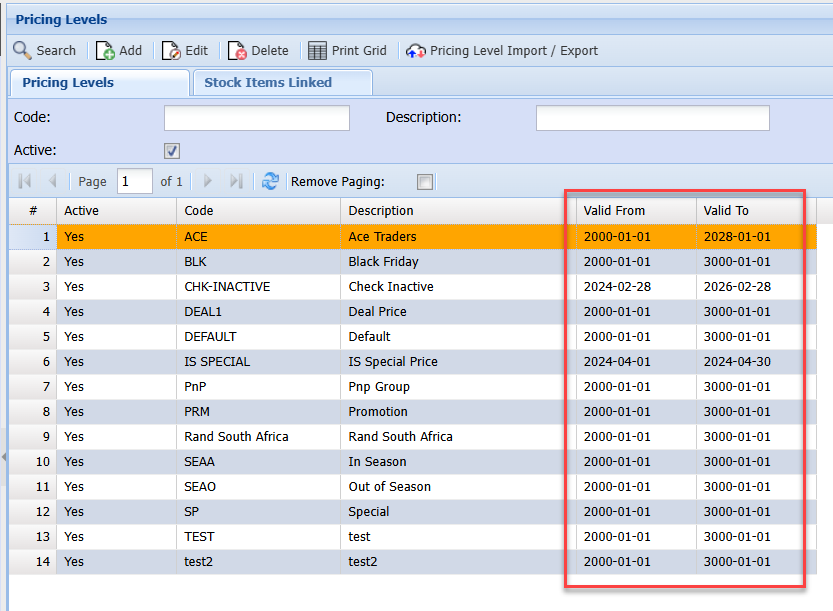
Task: Open Pricing Level Import / Export
Action: (416, 51)
